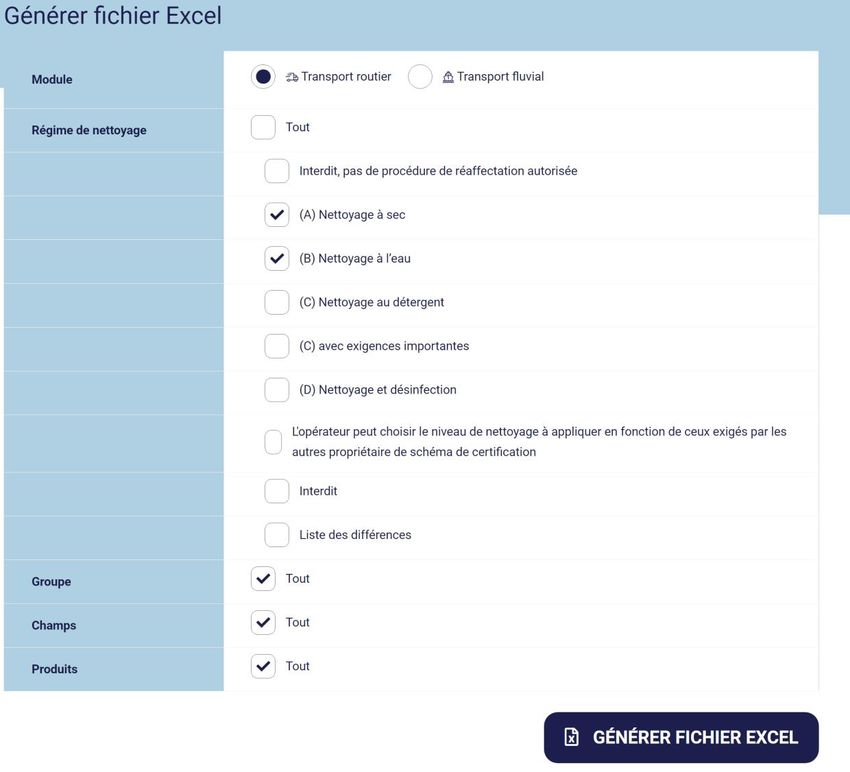This screenshot has height=772, width=850.
Task: Uncheck (B) Nettoyage à l'eau
Action: [277, 258]
